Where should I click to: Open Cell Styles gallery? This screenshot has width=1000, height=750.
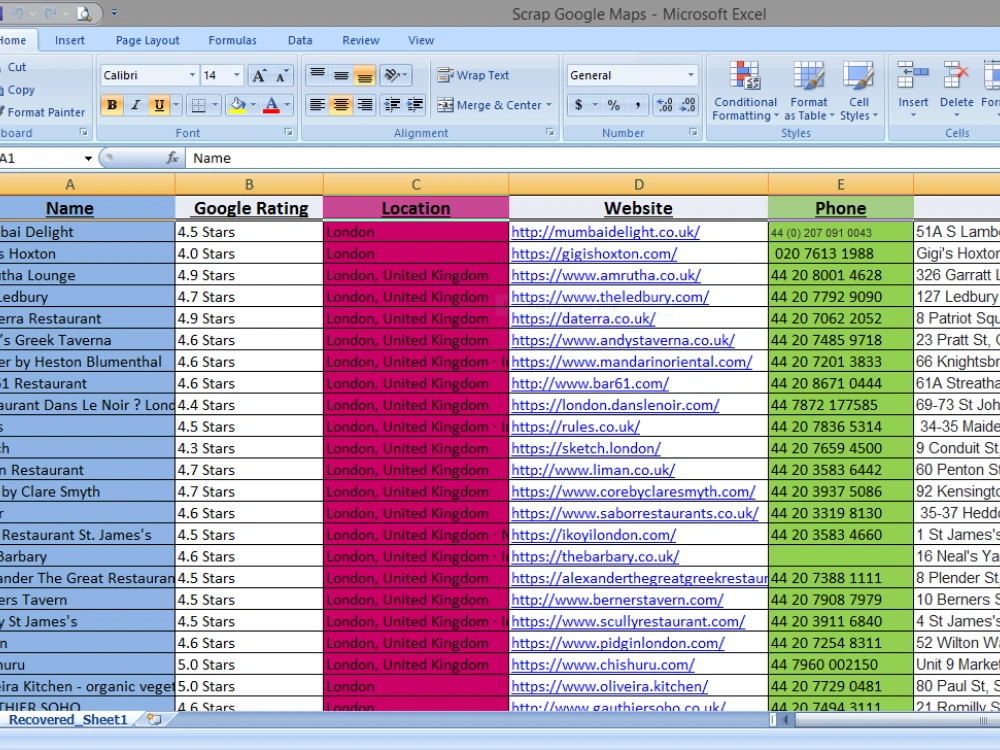[x=858, y=91]
